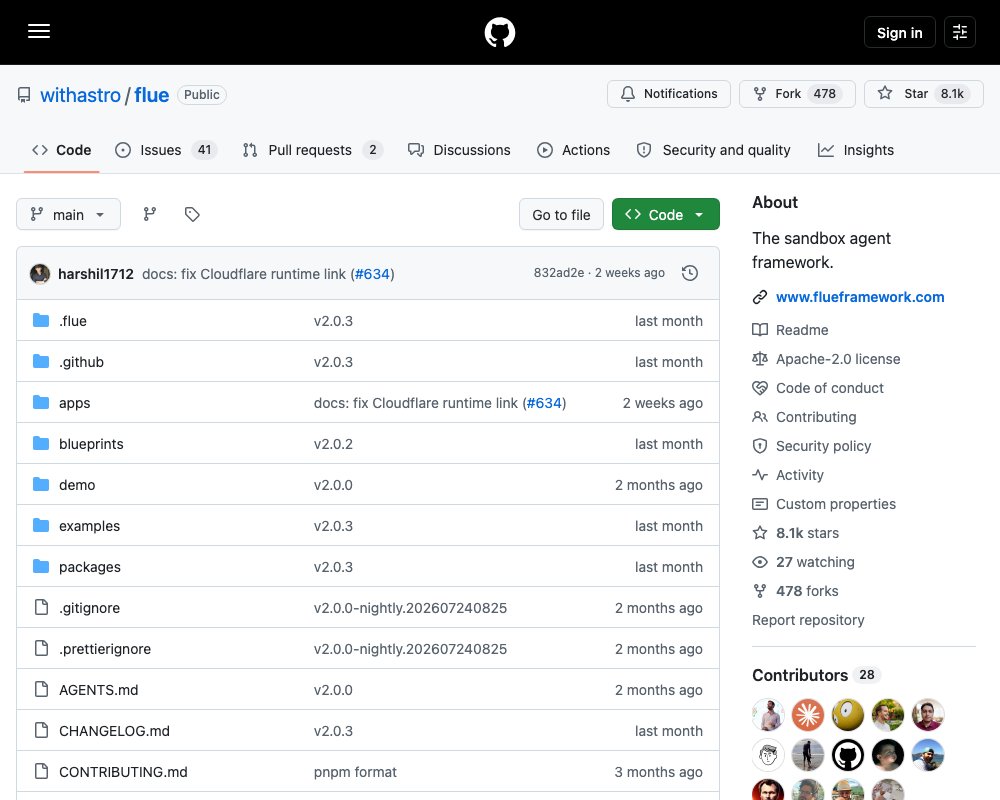The height and width of the screenshot is (800, 1000).
Task: Switch to the Issues tab
Action: (x=166, y=150)
